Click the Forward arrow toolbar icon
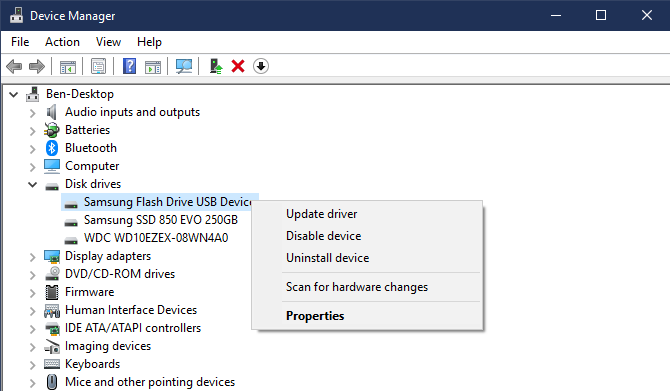 coord(37,66)
